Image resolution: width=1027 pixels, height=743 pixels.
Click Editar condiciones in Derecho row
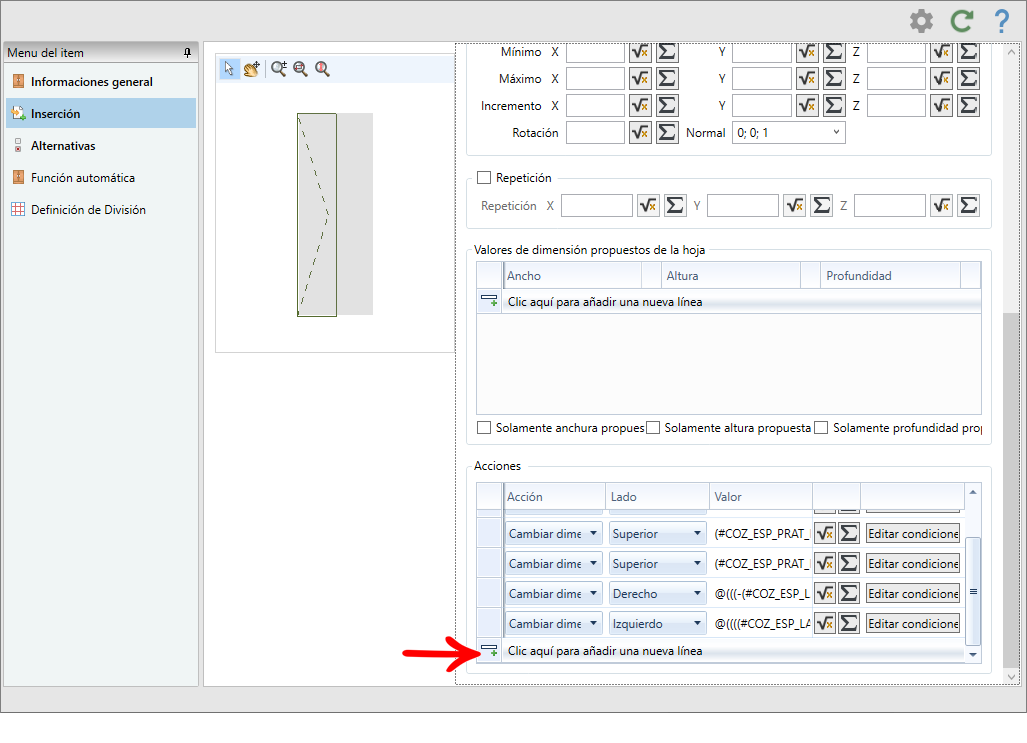coord(913,594)
